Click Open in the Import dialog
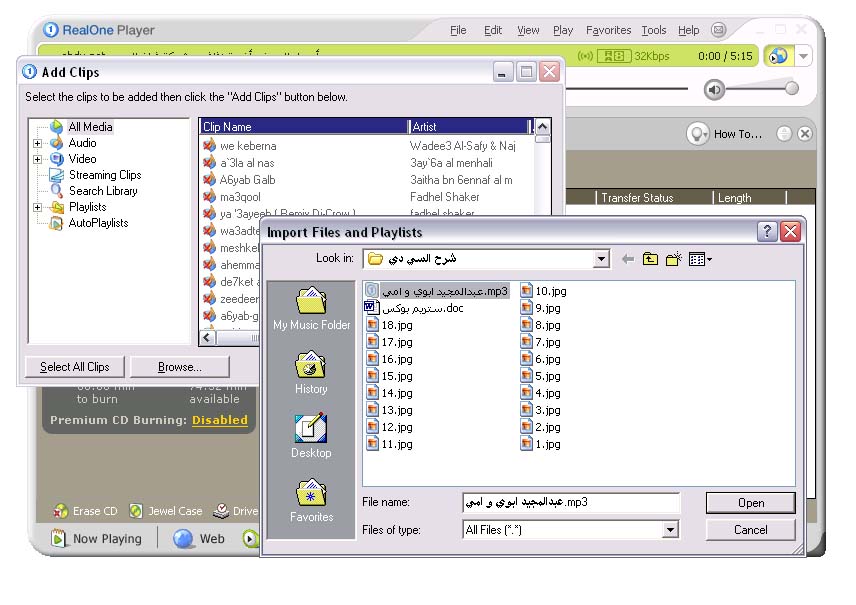Viewport: 856px width, 605px height. point(751,503)
